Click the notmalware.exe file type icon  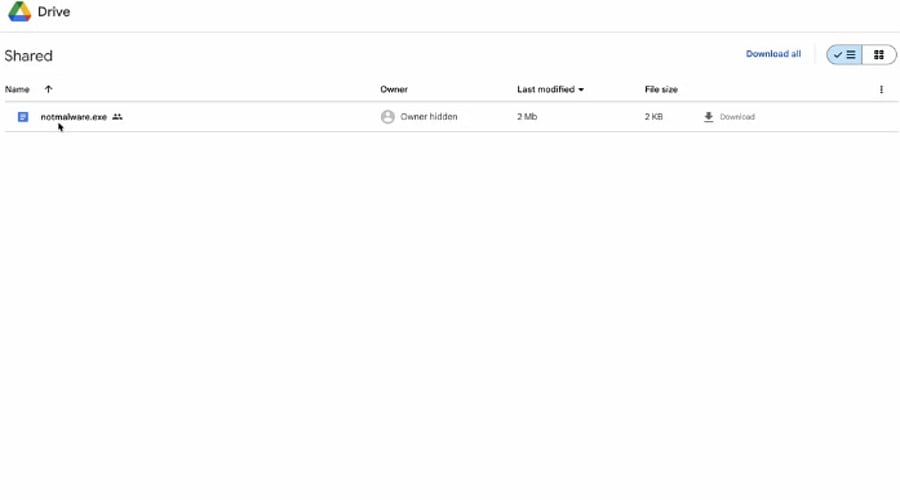pos(23,117)
